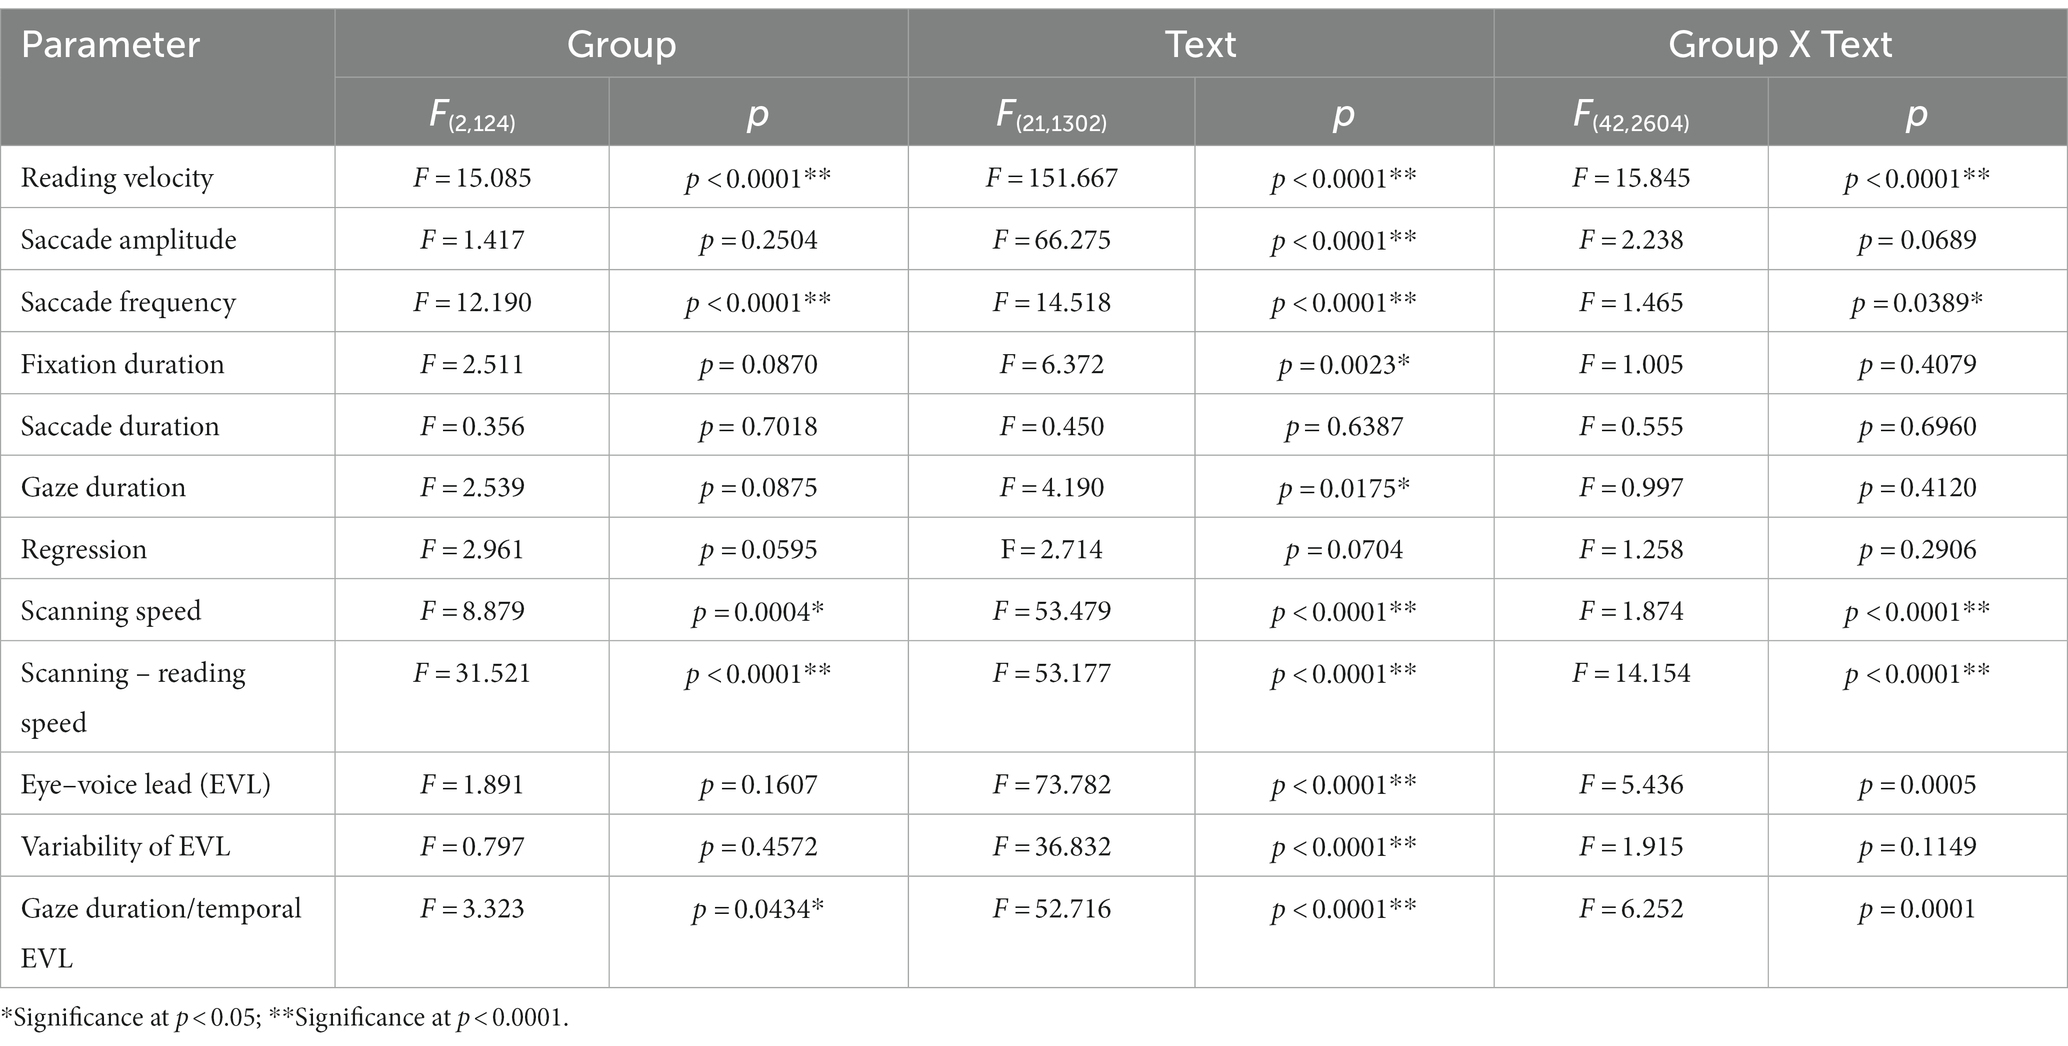The image size is (2068, 1046).
Task: Click the Eye–voice lead (EVL) label
Action: (146, 784)
